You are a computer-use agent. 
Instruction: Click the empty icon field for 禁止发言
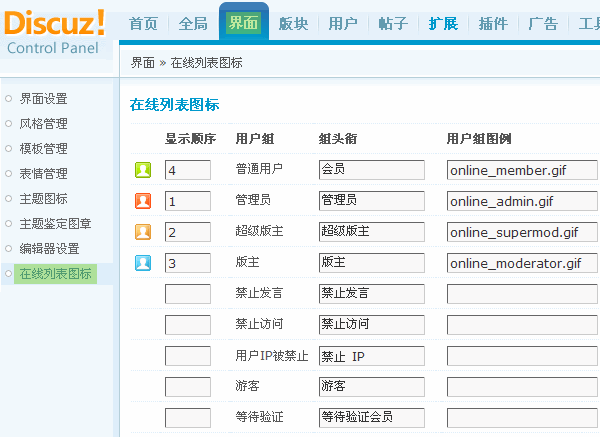coord(522,294)
